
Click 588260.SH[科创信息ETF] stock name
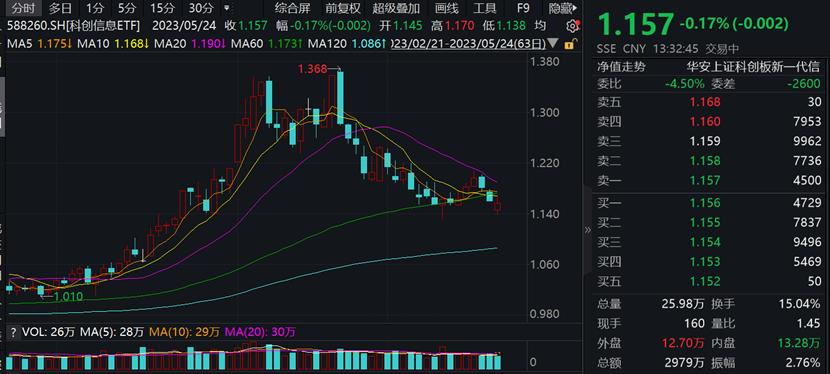pos(73,26)
